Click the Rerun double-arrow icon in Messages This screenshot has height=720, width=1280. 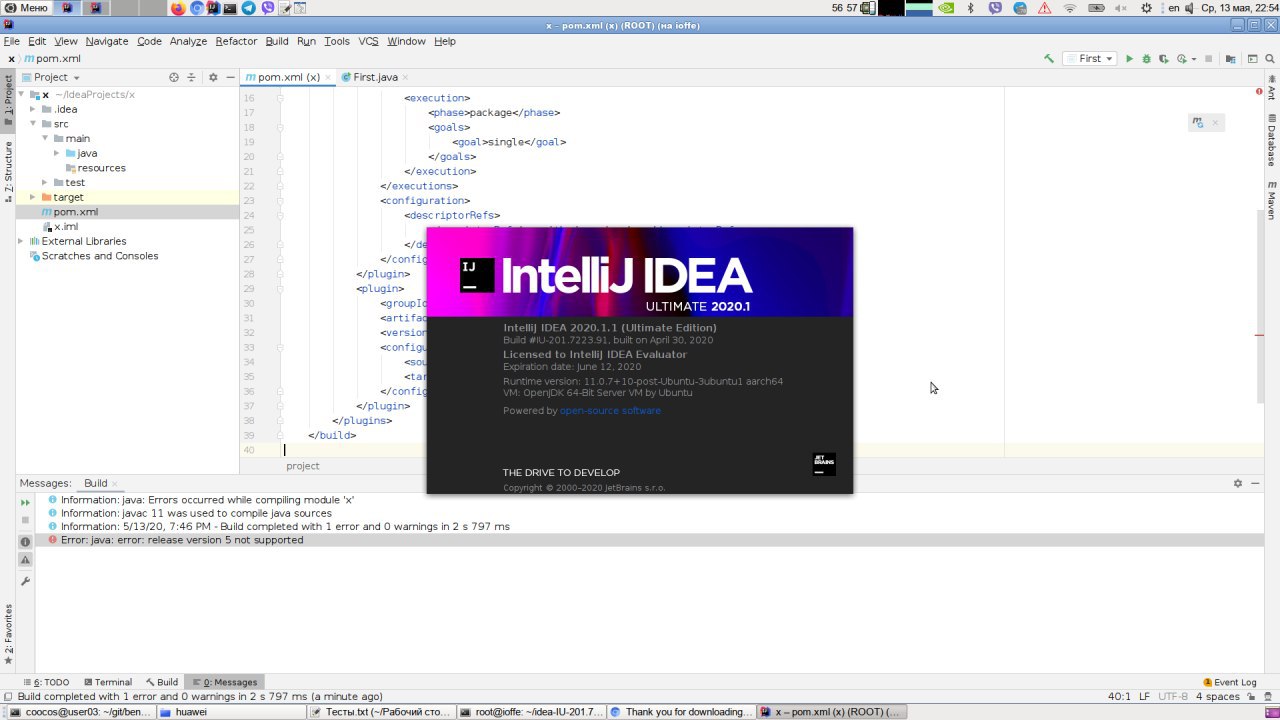26,503
